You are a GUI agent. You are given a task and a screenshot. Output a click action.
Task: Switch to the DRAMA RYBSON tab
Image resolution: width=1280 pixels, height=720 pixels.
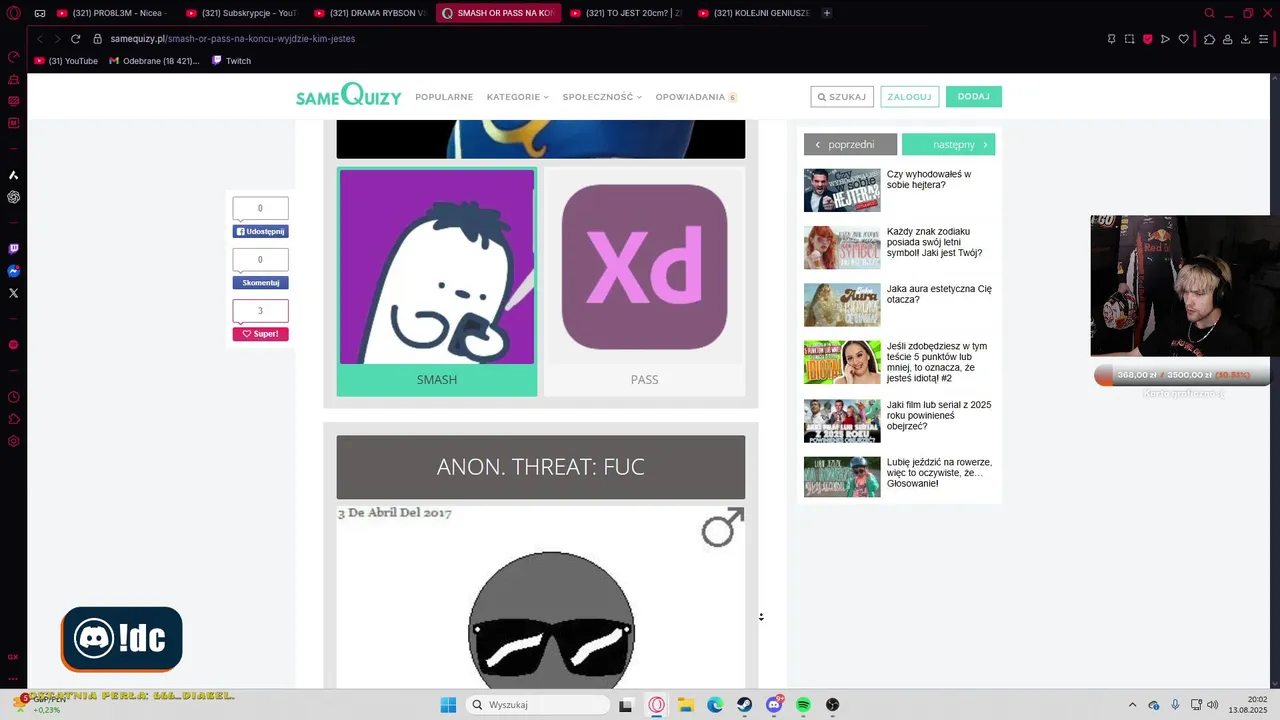point(372,13)
